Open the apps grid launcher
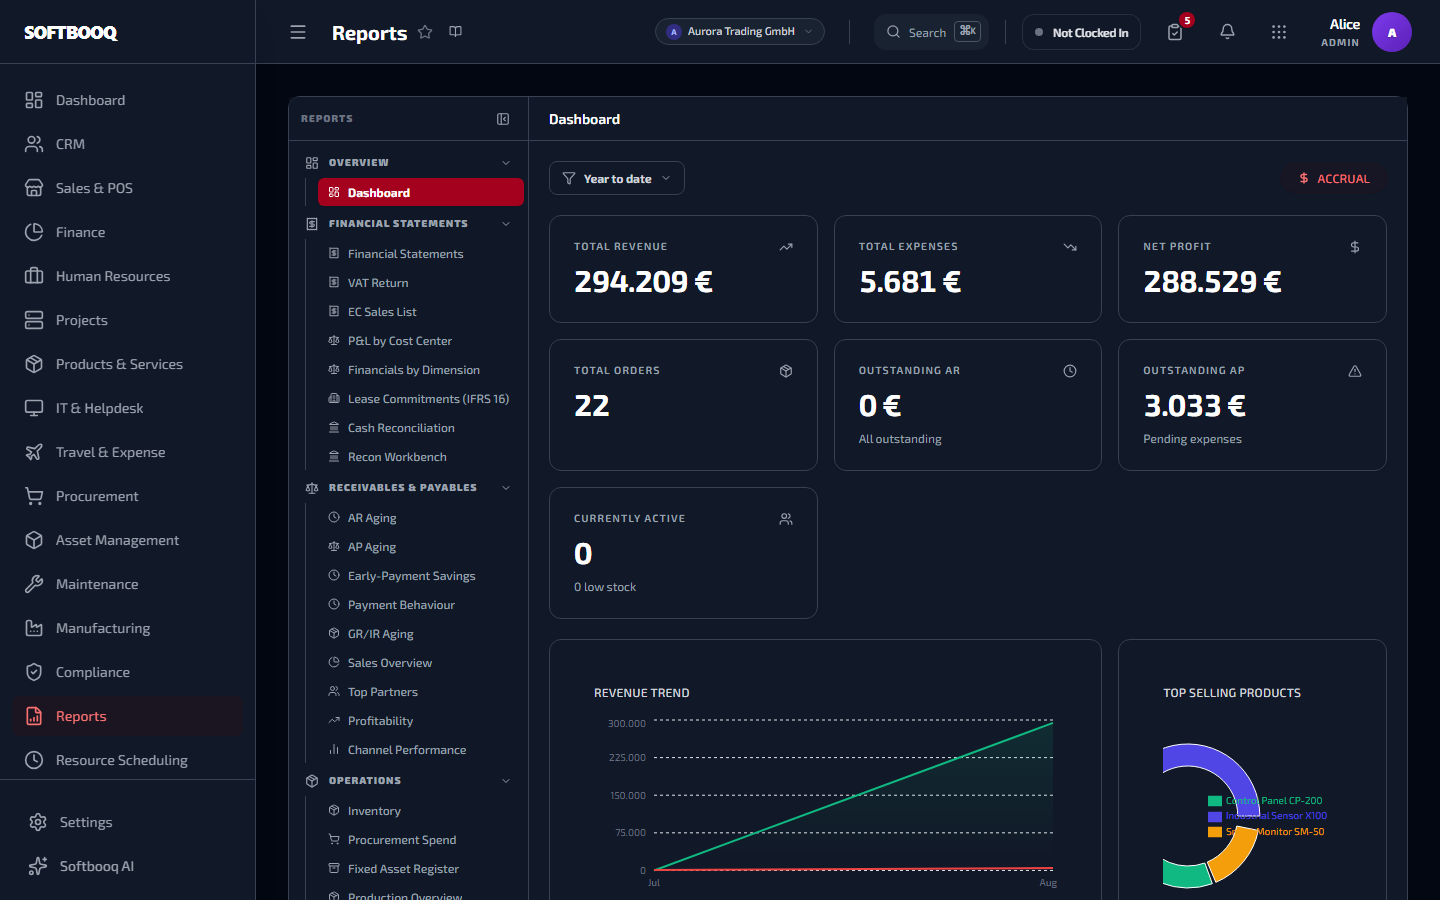 (x=1279, y=32)
